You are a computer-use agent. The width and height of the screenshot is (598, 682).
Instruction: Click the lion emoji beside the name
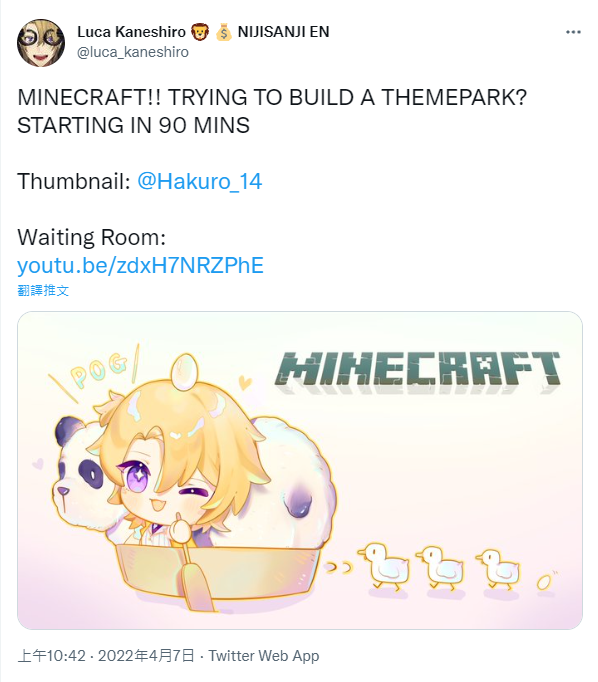[200, 32]
